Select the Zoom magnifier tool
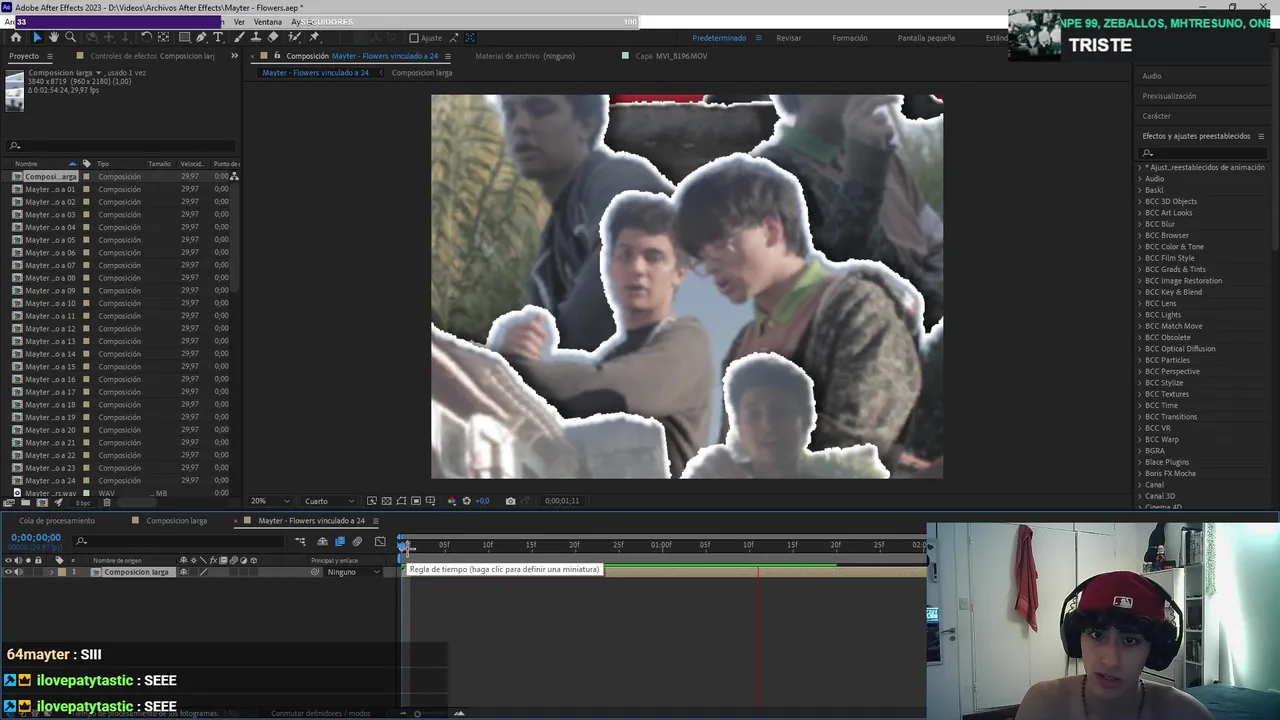Image resolution: width=1280 pixels, height=720 pixels. click(x=70, y=37)
